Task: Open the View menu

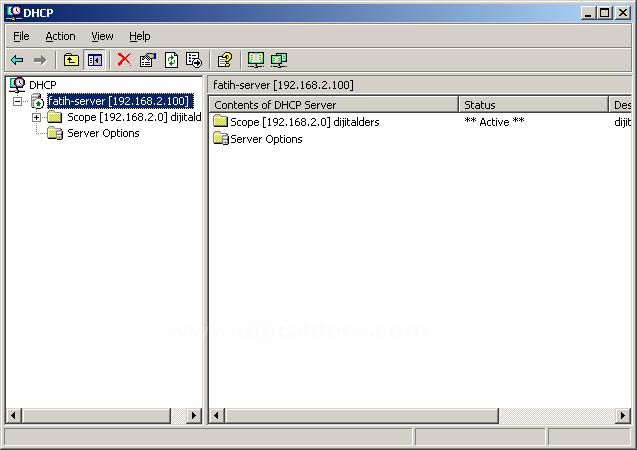Action: pyautogui.click(x=102, y=36)
